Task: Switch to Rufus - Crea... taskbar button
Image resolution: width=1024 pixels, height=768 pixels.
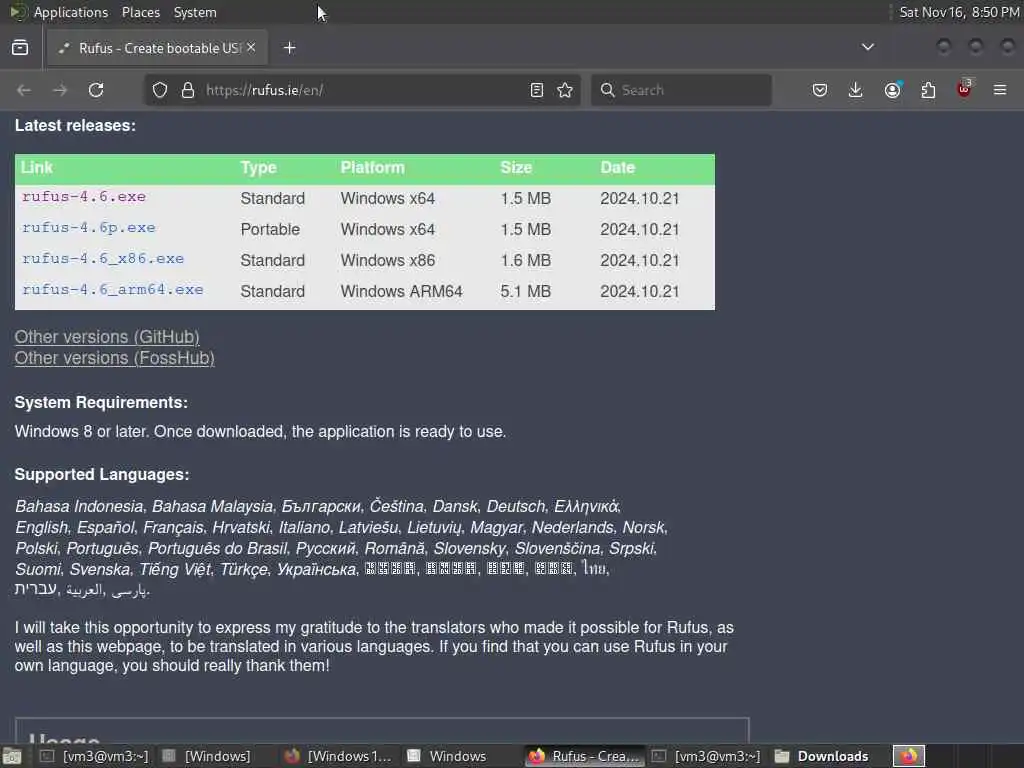Action: (x=584, y=756)
